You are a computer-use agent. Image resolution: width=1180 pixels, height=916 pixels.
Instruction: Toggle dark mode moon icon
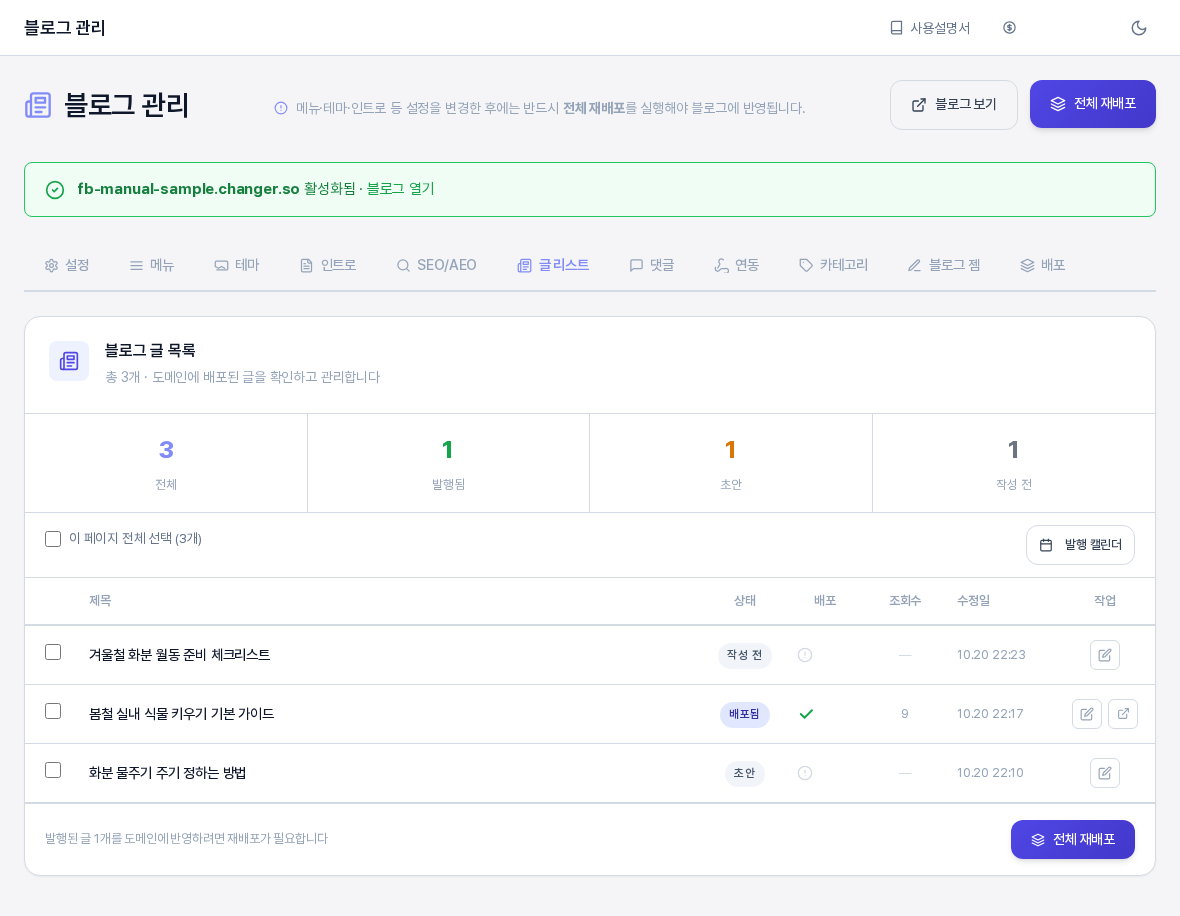tap(1139, 28)
